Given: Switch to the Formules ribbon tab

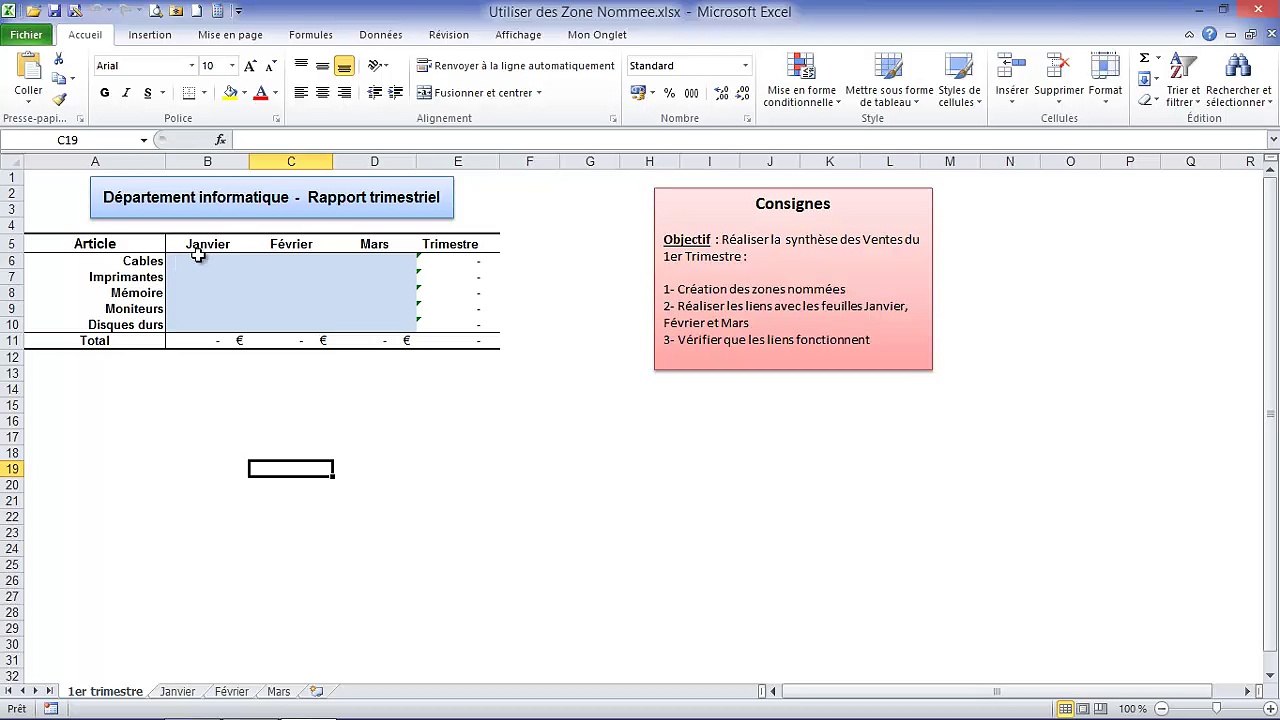Looking at the screenshot, I should tap(311, 35).
